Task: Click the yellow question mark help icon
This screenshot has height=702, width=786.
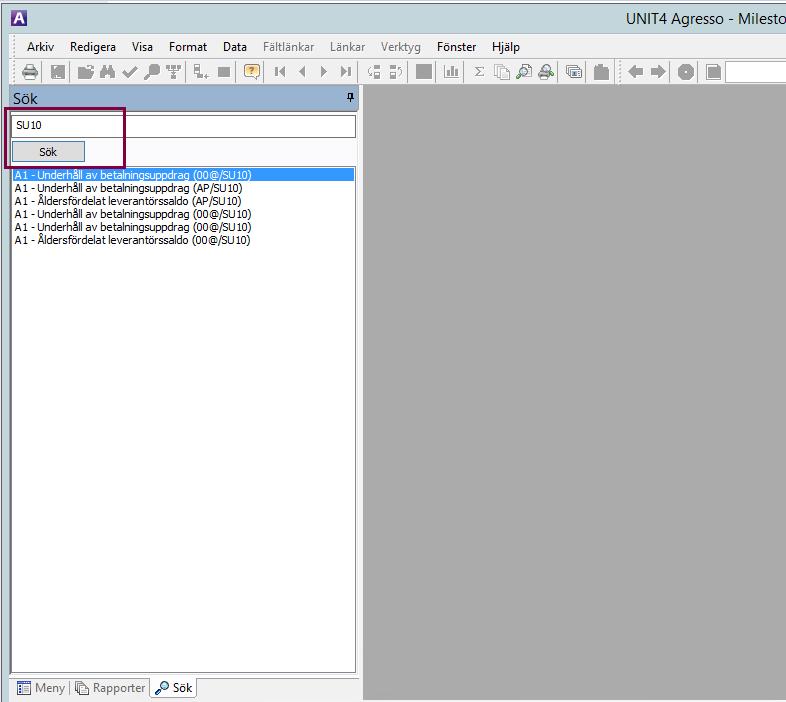Action: 252,72
